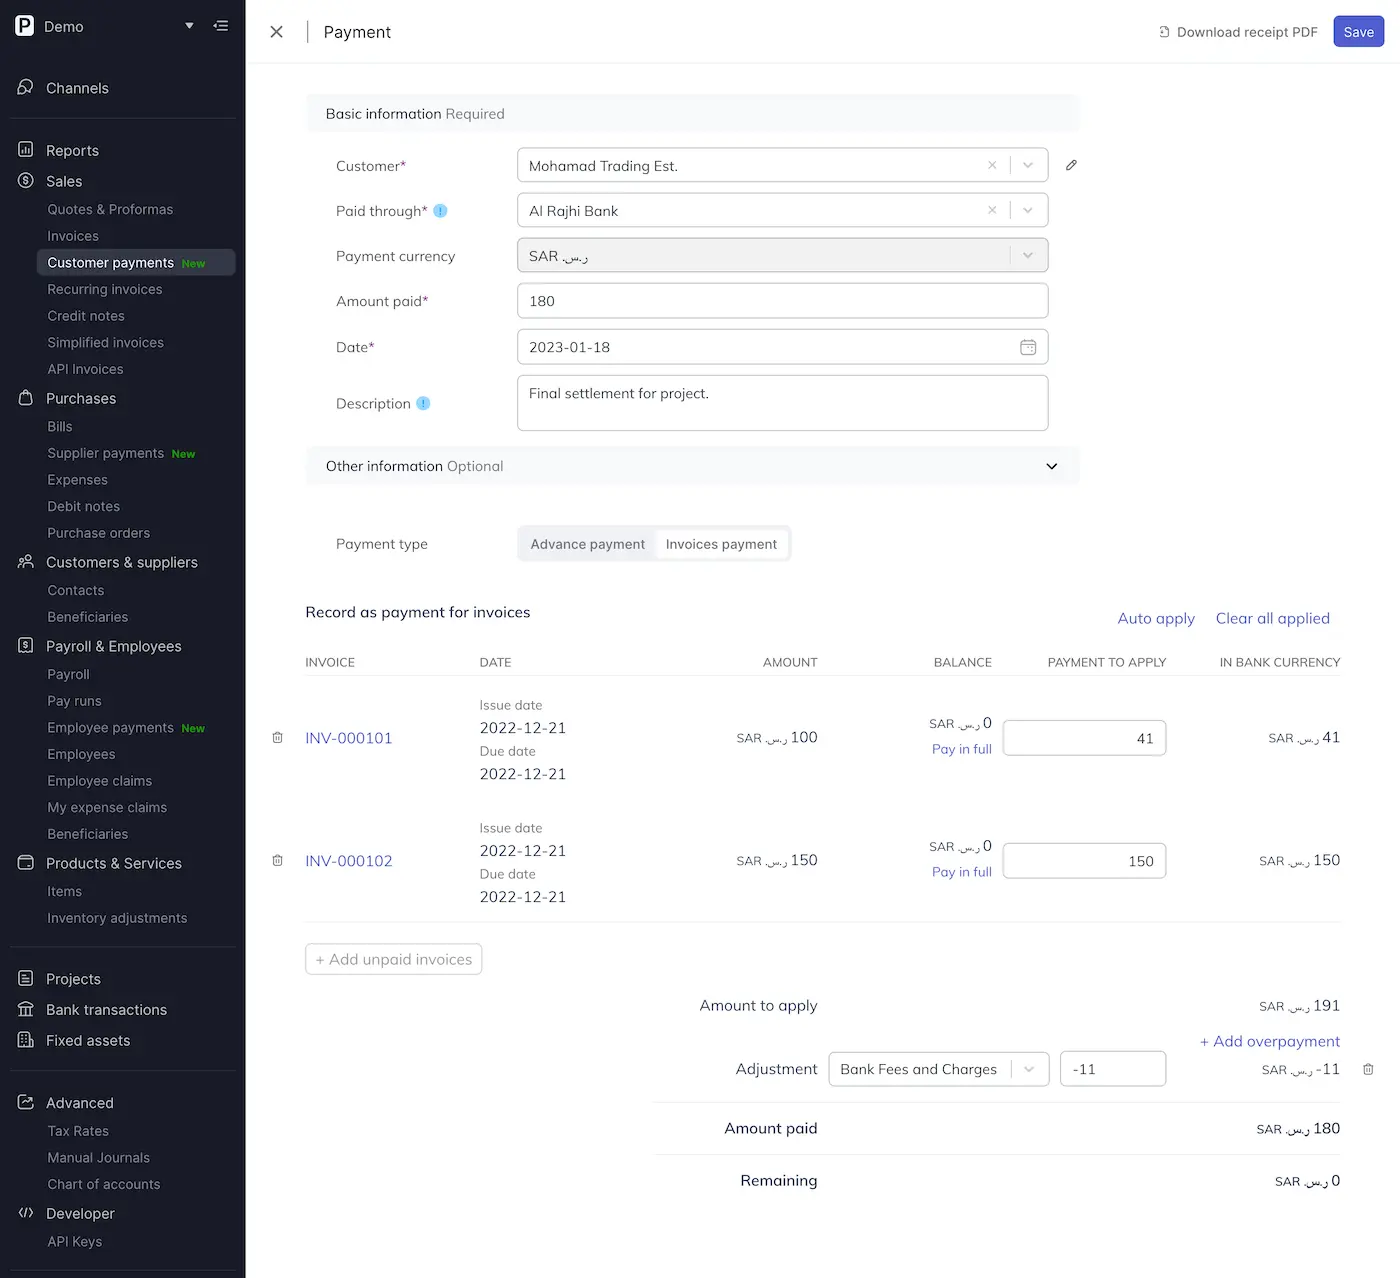Open invoice INV-000102
The width and height of the screenshot is (1400, 1278).
348,860
